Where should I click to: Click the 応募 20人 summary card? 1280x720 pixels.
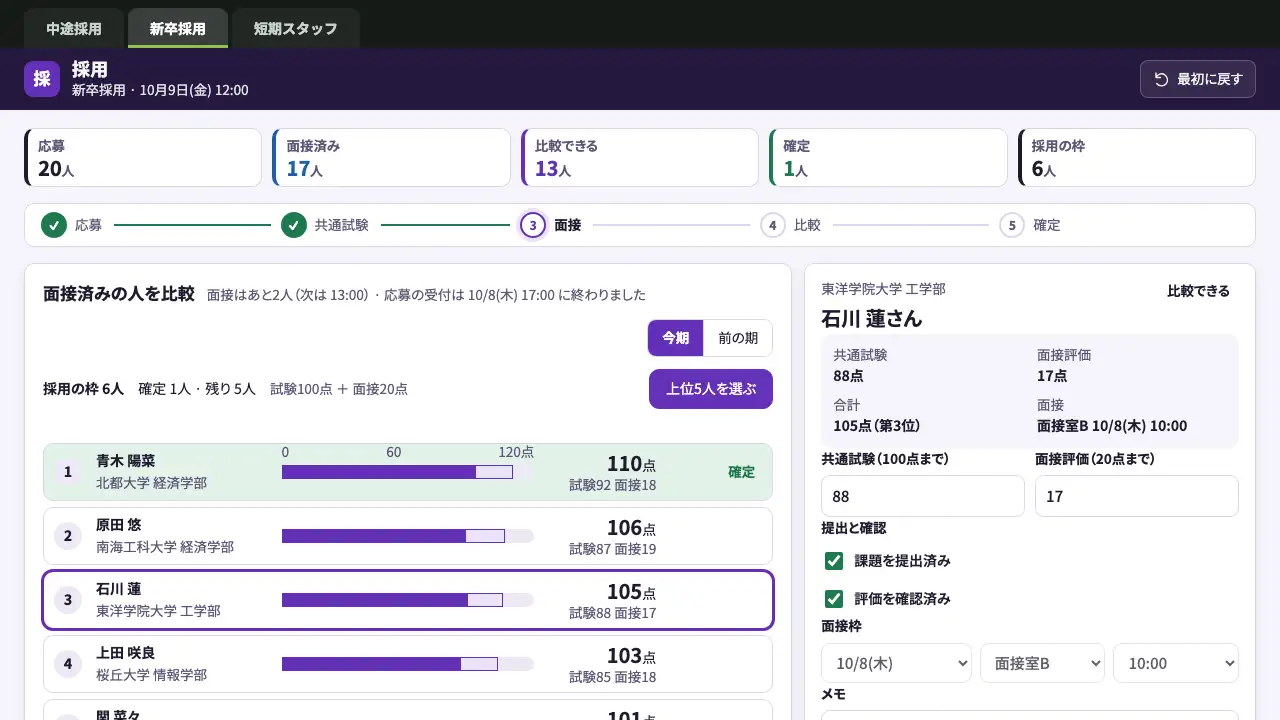(143, 157)
